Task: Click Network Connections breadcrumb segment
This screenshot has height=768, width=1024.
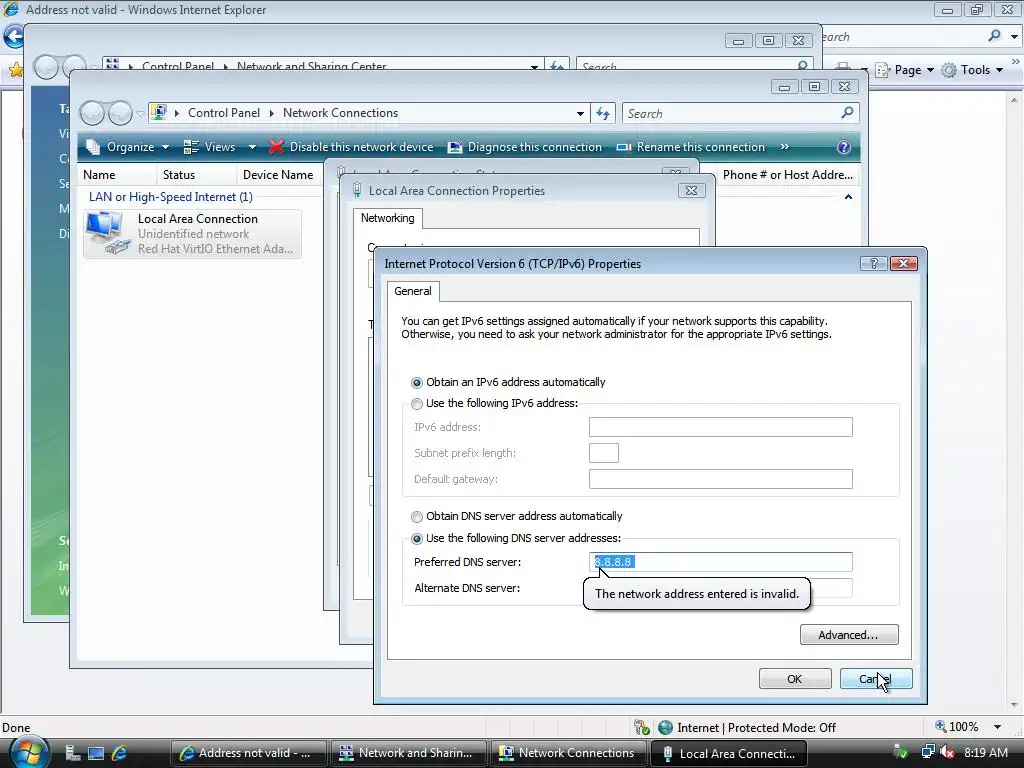Action: pos(340,113)
